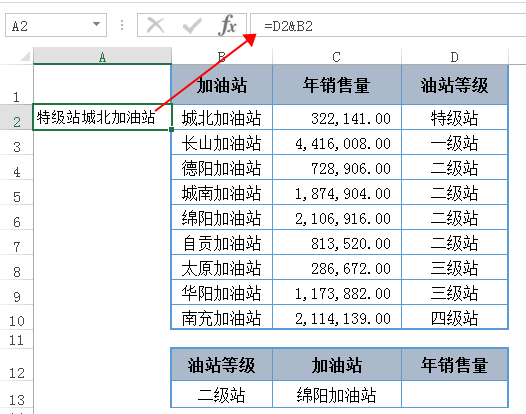Click the Enter checkmark formula button
This screenshot has width=526, height=414.
point(192,25)
